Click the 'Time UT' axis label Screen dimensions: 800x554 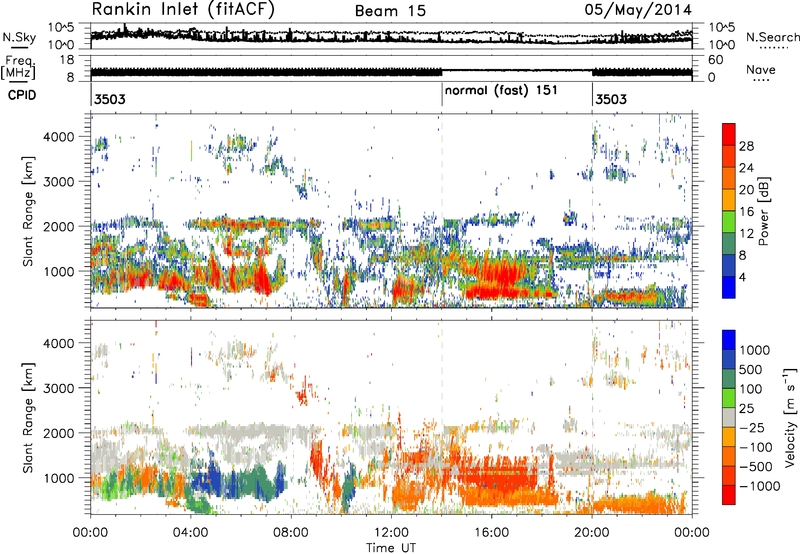(x=391, y=548)
